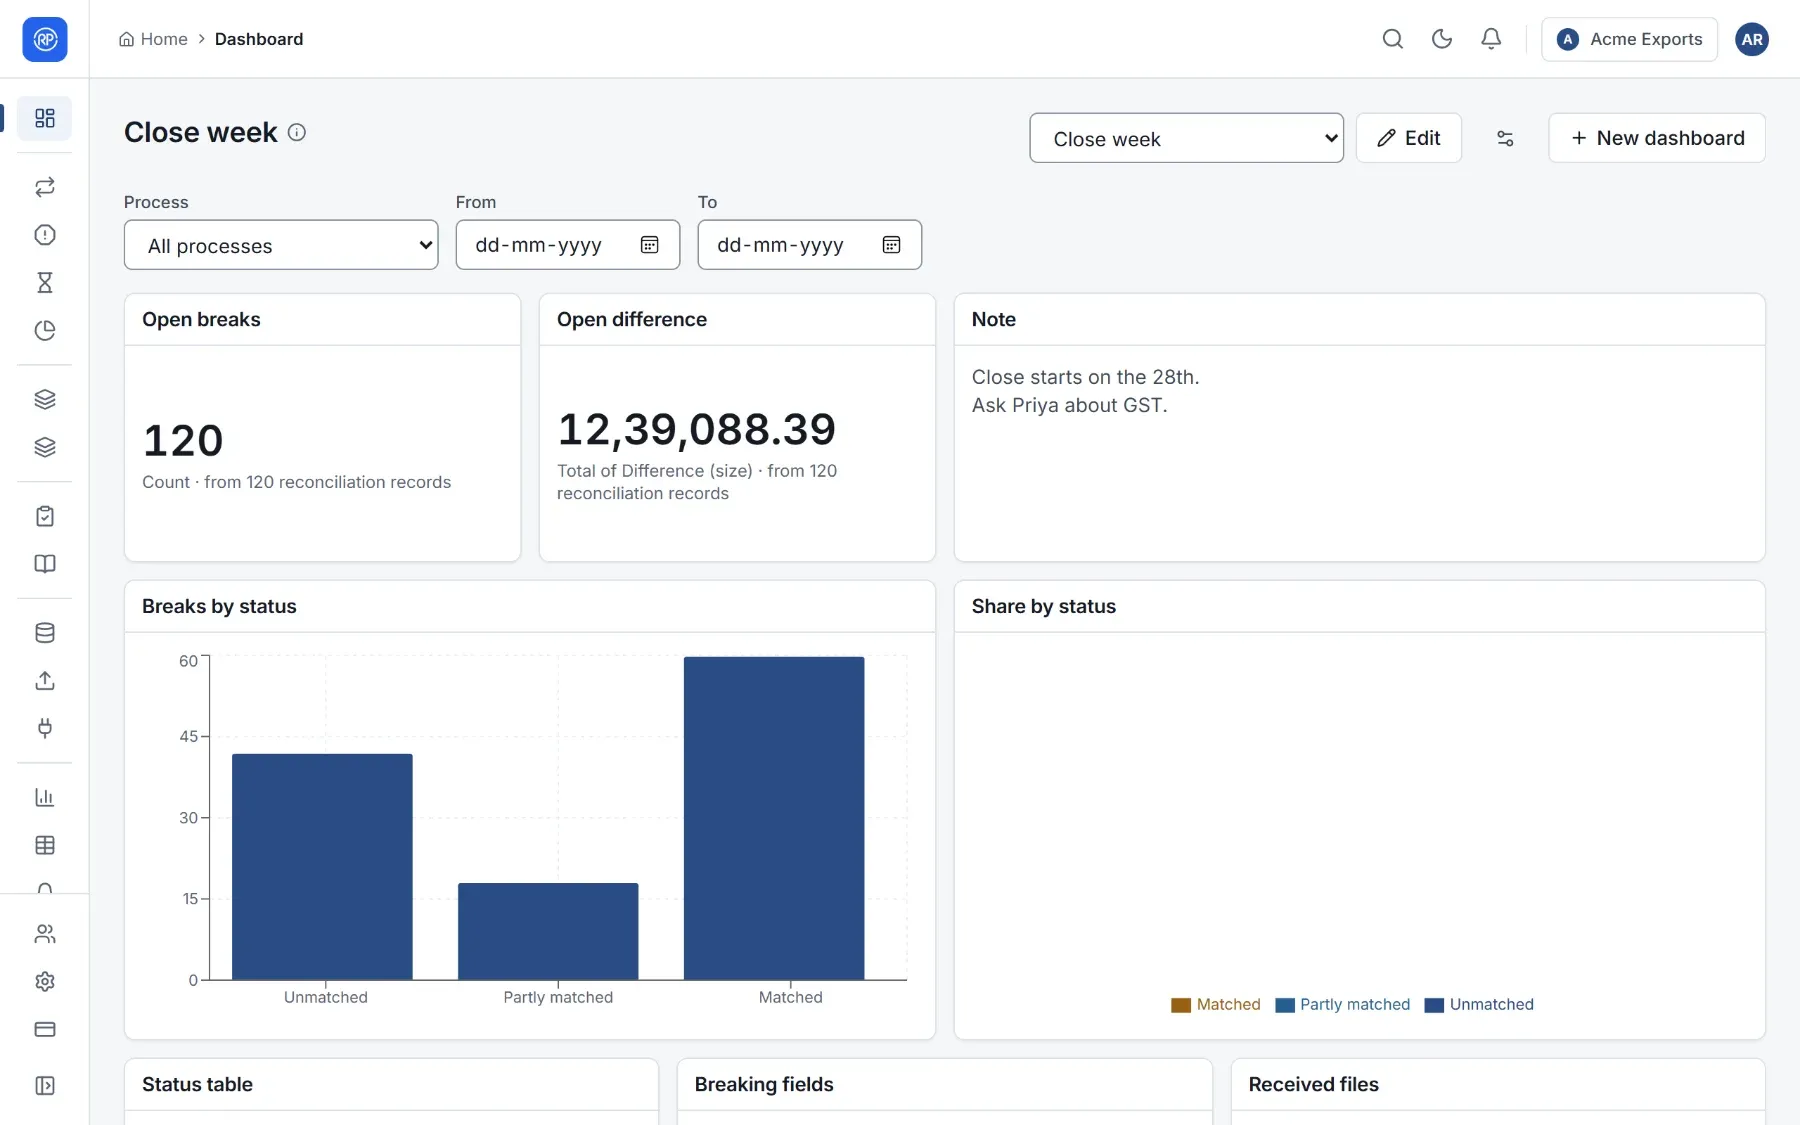
Task: Toggle the Matched legend swatch in Share by status
Action: [x=1181, y=1005]
